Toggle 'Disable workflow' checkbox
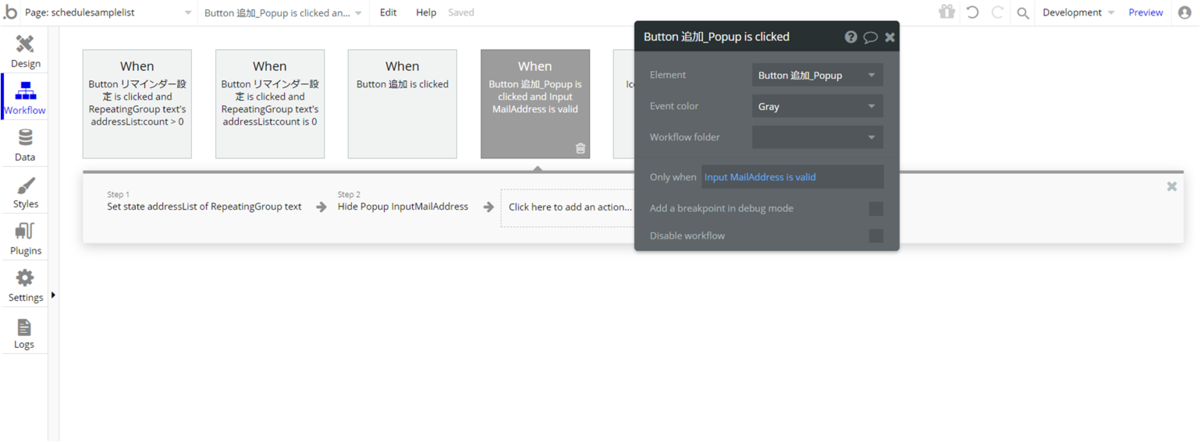The image size is (1200, 442). coord(876,236)
